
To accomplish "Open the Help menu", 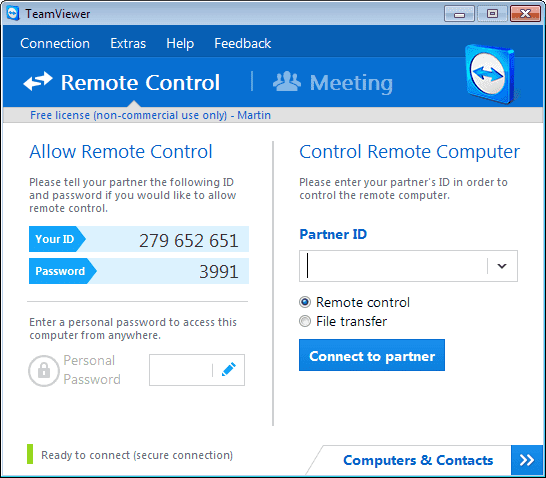I will (x=180, y=44).
